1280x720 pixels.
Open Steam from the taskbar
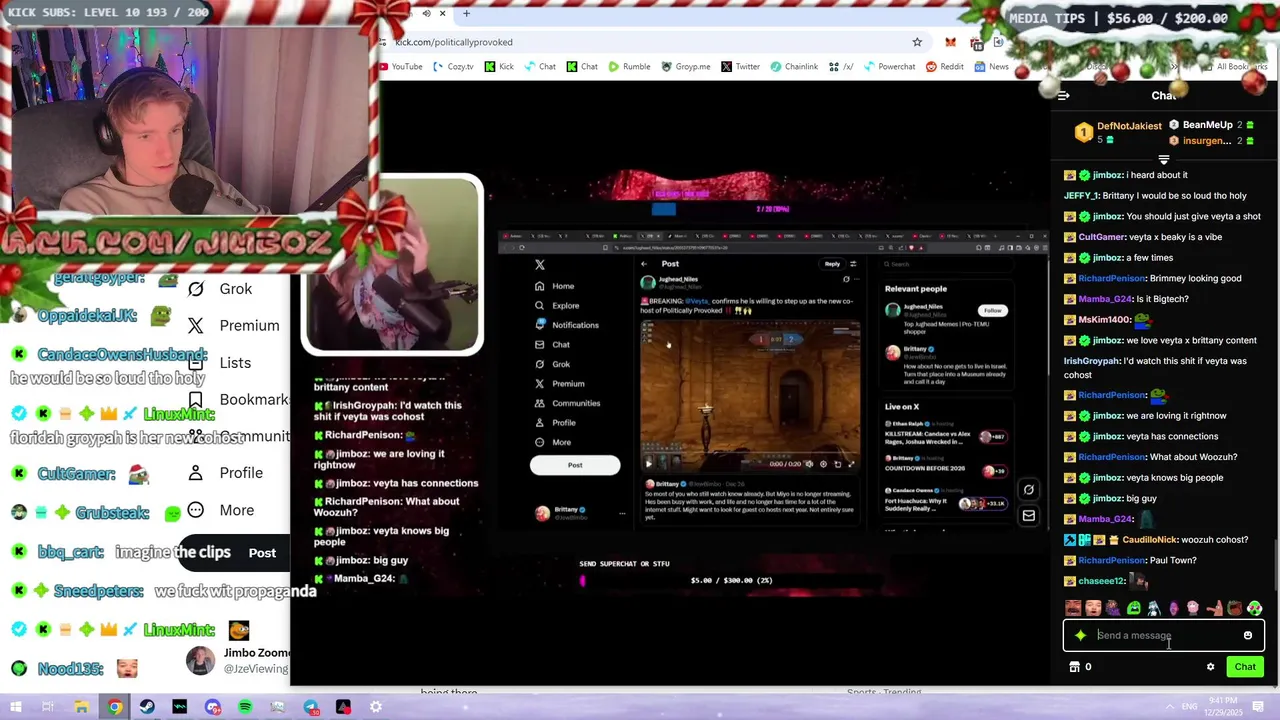(147, 707)
